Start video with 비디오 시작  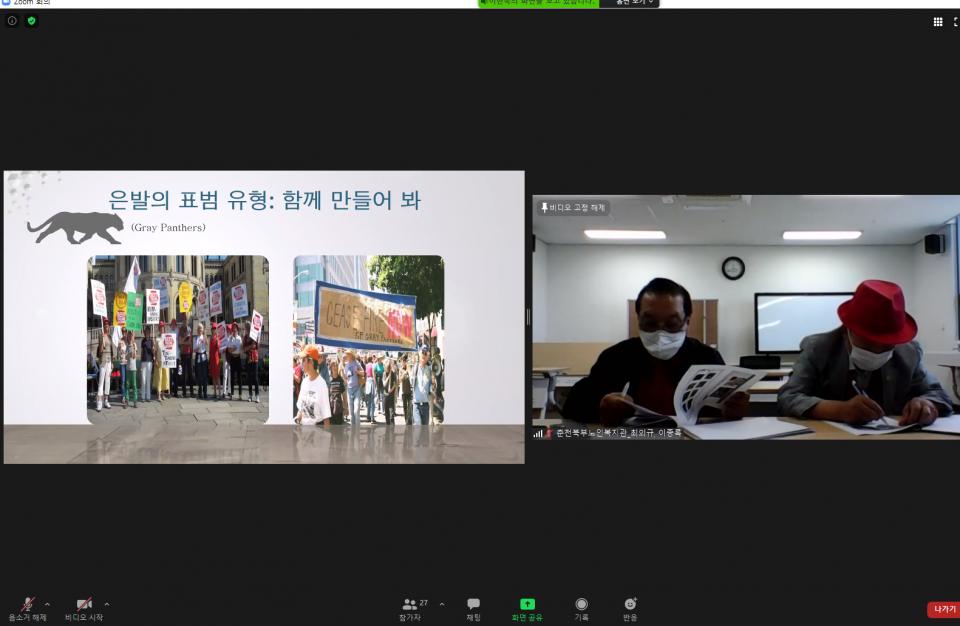[x=84, y=609]
